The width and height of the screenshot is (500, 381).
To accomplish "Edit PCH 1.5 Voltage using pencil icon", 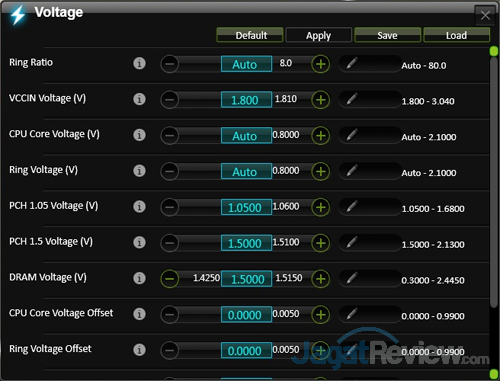I will pos(352,242).
